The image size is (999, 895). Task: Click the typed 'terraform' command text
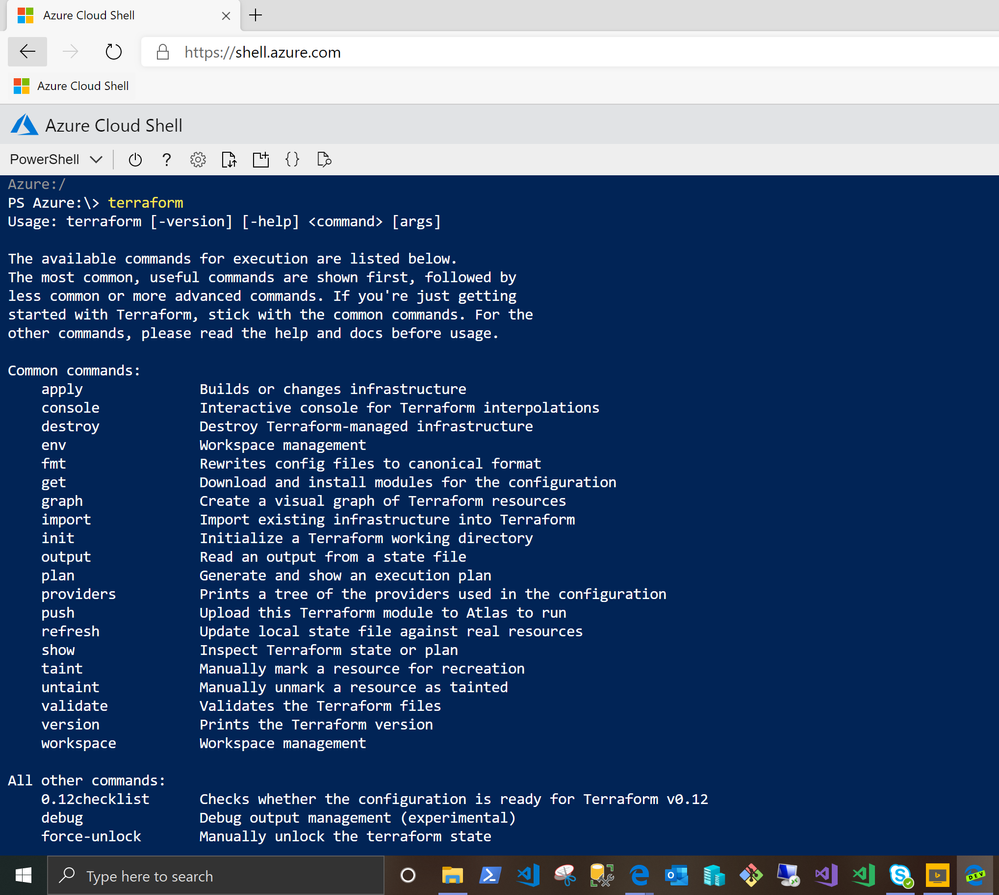(145, 203)
